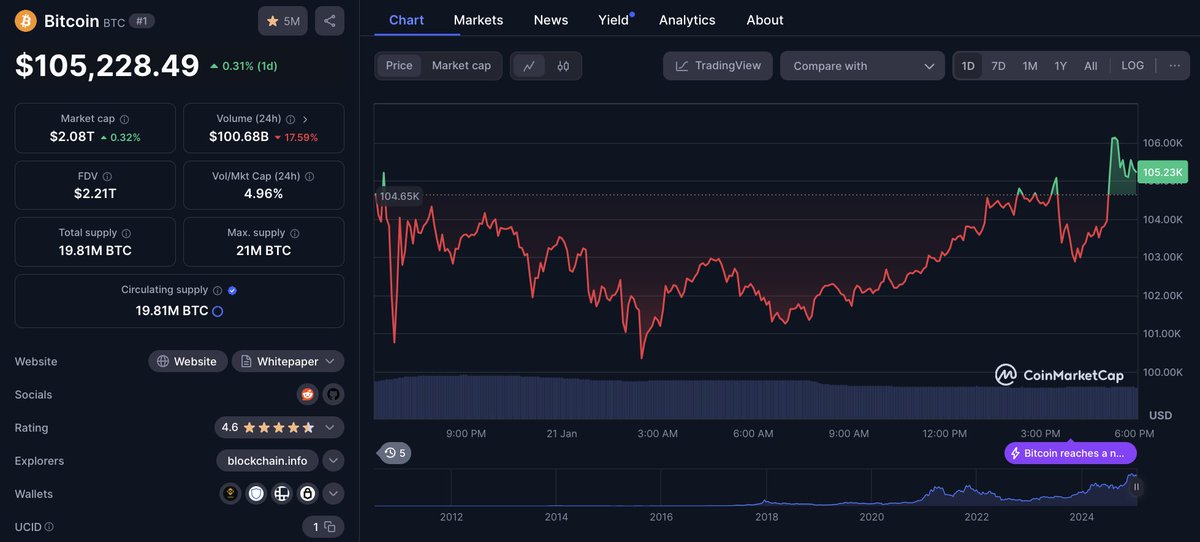This screenshot has height=542, width=1200.
Task: Toggle chart to Price mode
Action: coord(399,66)
